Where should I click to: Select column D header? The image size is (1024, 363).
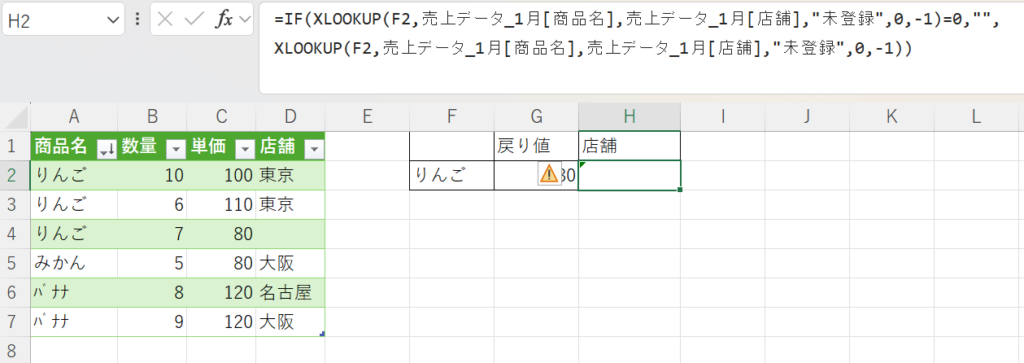coord(291,116)
